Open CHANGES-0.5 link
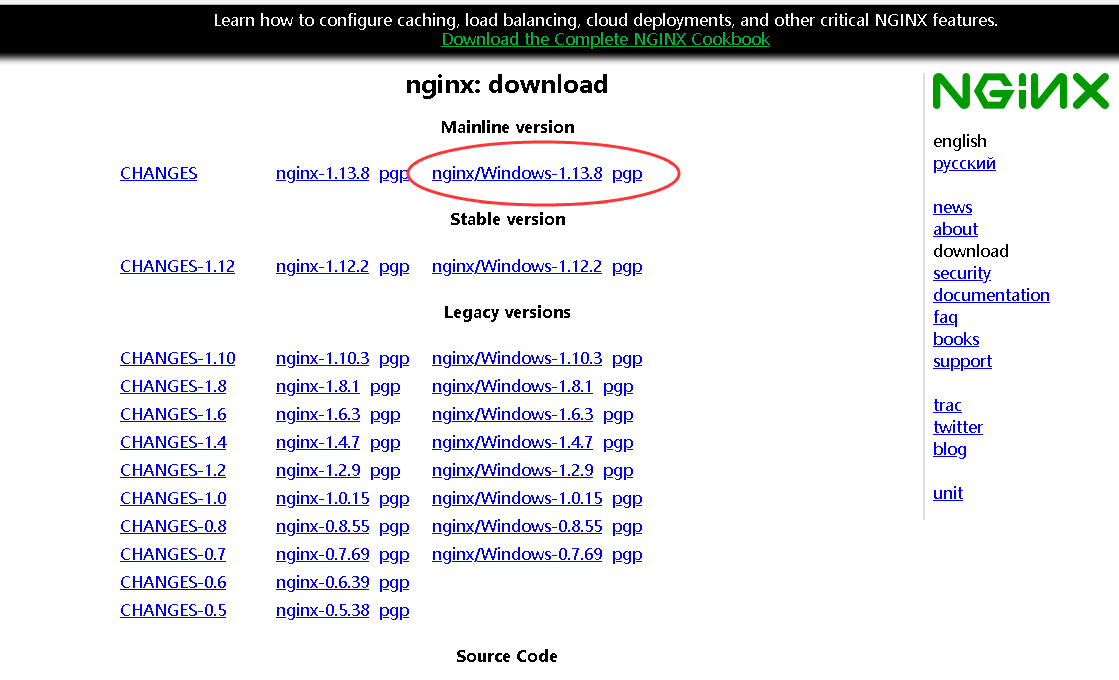Image resolution: width=1119 pixels, height=680 pixels. click(x=173, y=610)
